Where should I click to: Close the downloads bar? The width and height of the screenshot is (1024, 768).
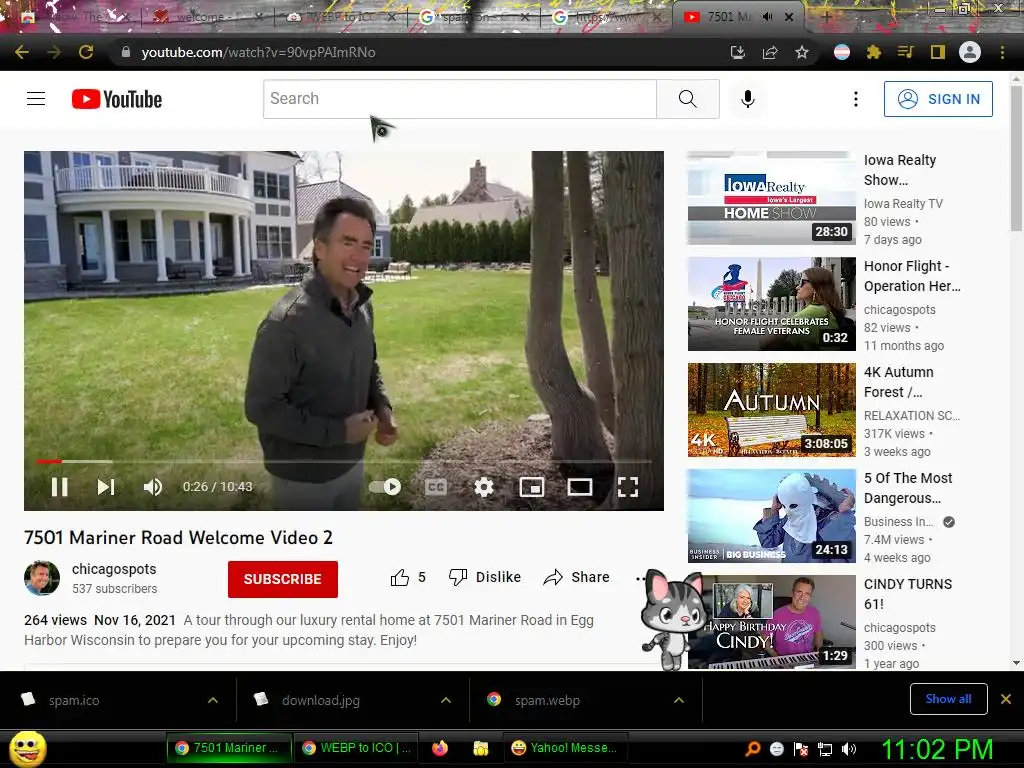[x=1006, y=699]
